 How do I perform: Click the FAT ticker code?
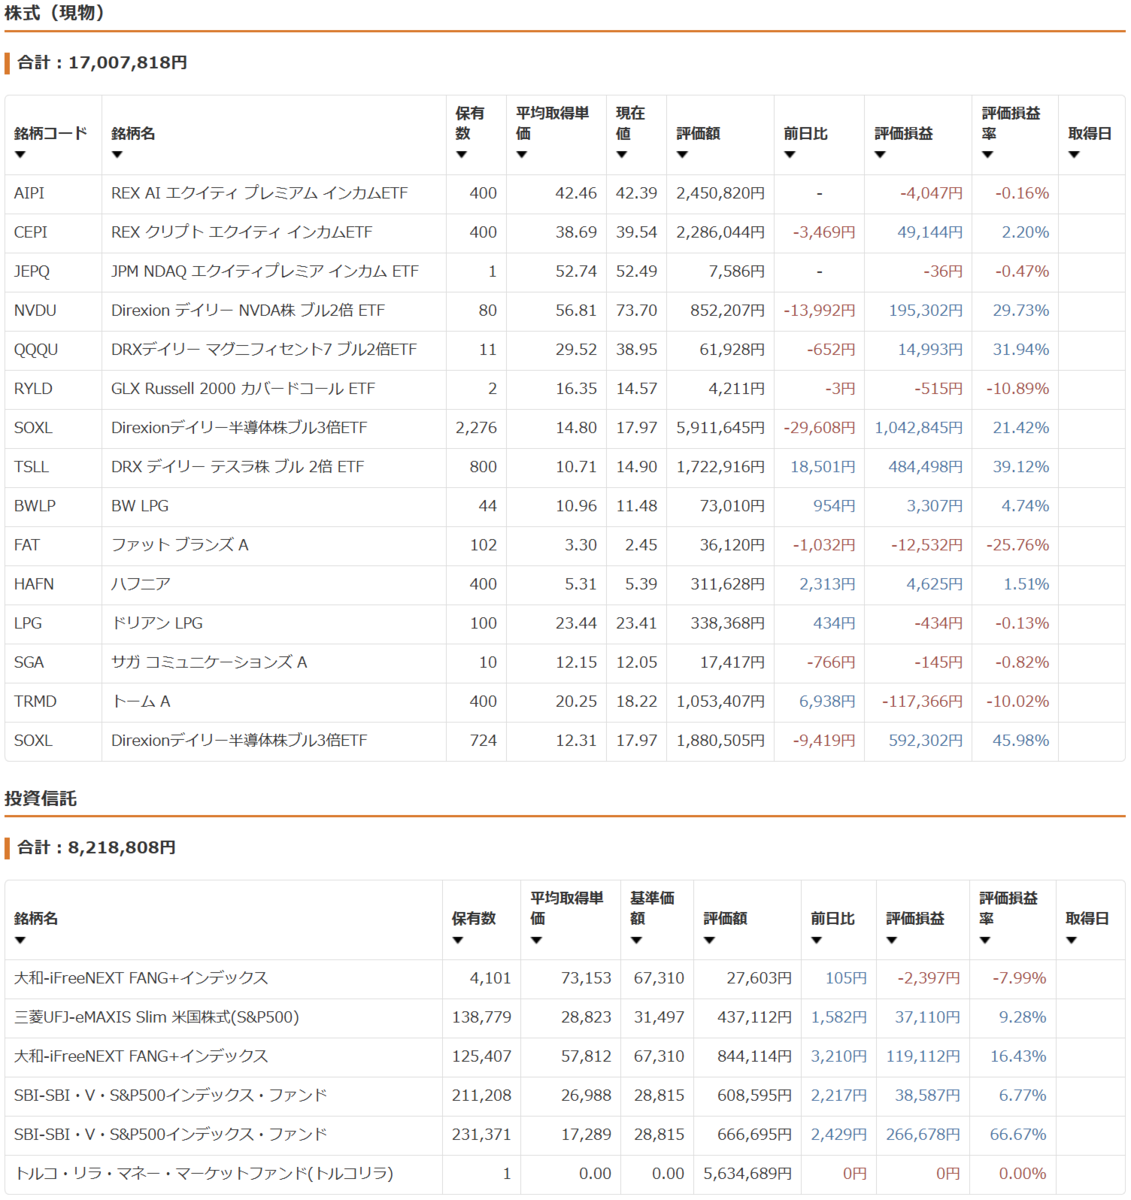pos(27,545)
